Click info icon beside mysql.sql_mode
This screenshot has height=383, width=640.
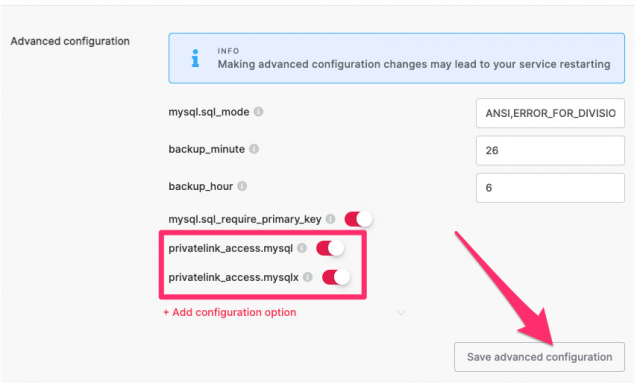(258, 111)
